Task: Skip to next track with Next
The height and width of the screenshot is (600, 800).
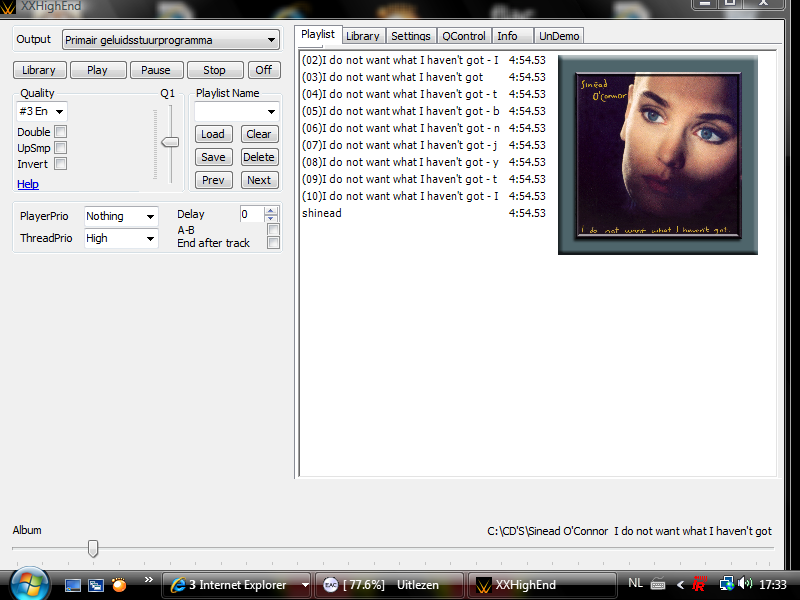Action: (259, 180)
